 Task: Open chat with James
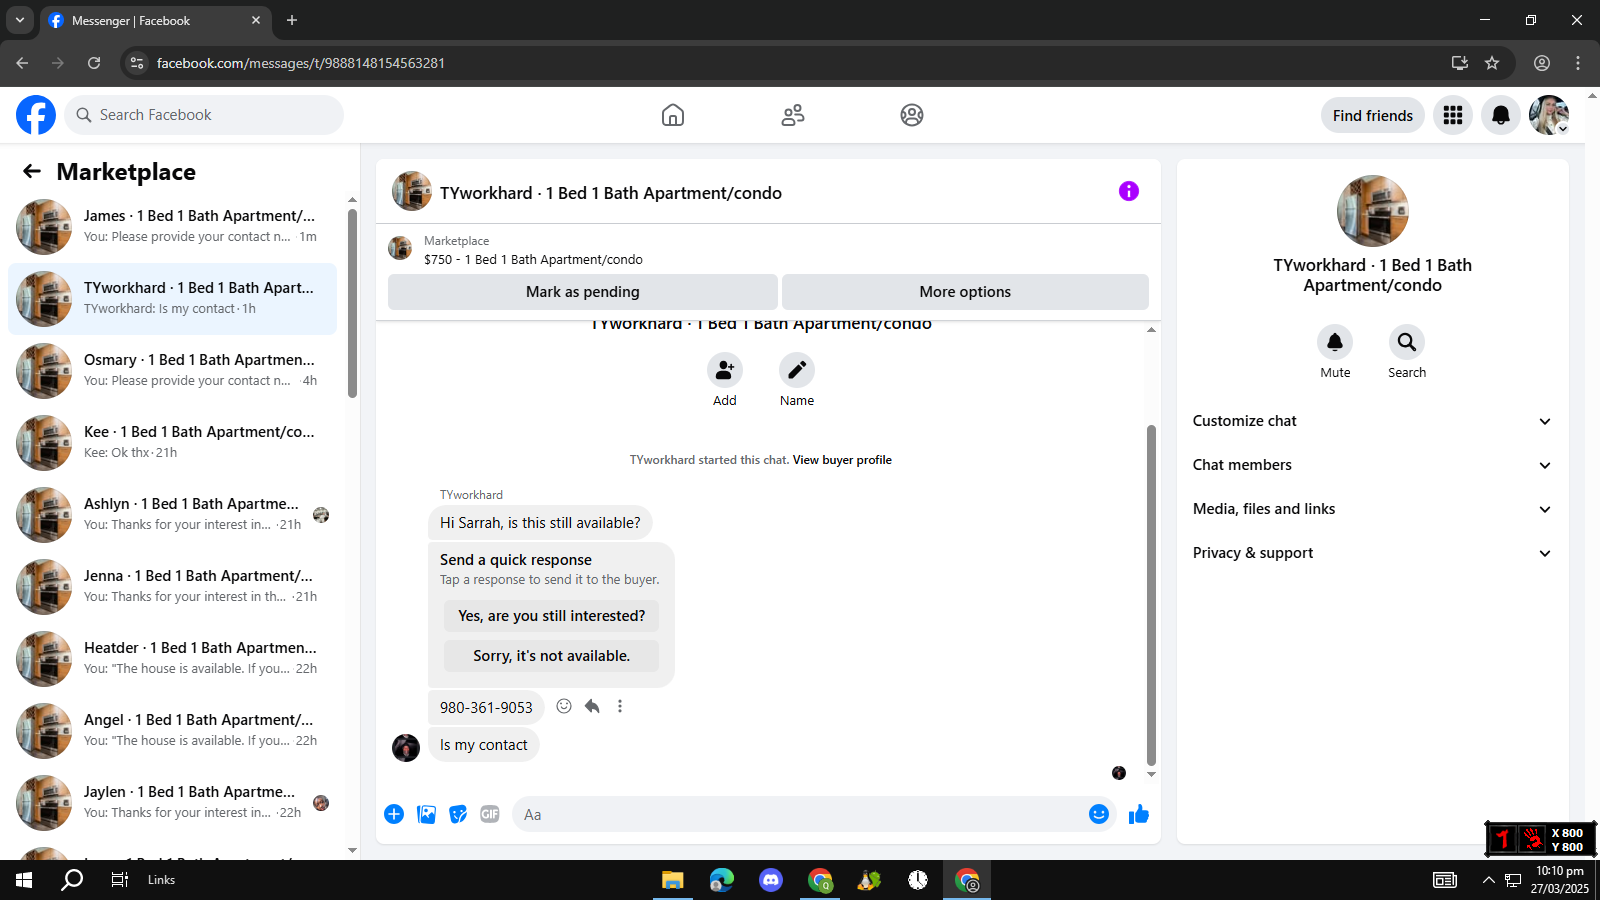[x=172, y=227]
